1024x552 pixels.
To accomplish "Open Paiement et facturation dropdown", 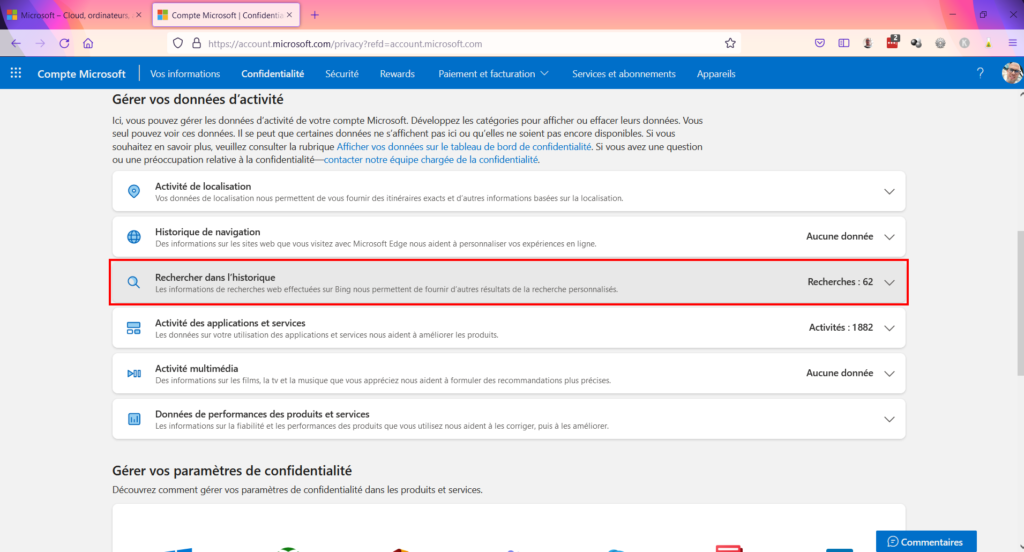I will (x=493, y=74).
